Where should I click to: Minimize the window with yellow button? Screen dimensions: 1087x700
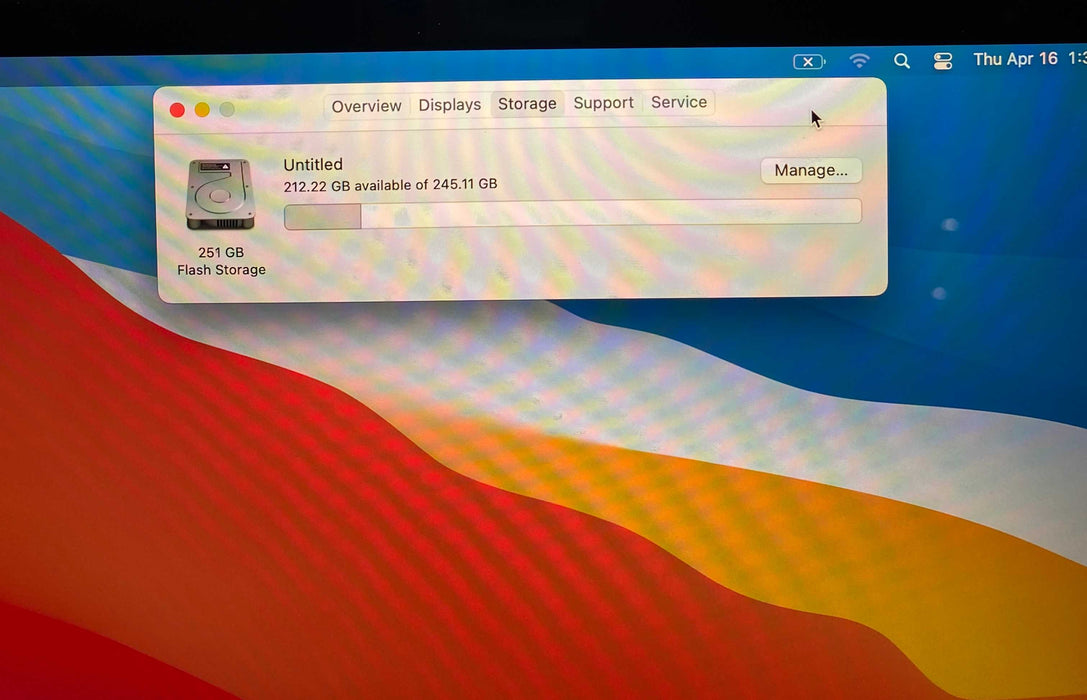point(202,110)
